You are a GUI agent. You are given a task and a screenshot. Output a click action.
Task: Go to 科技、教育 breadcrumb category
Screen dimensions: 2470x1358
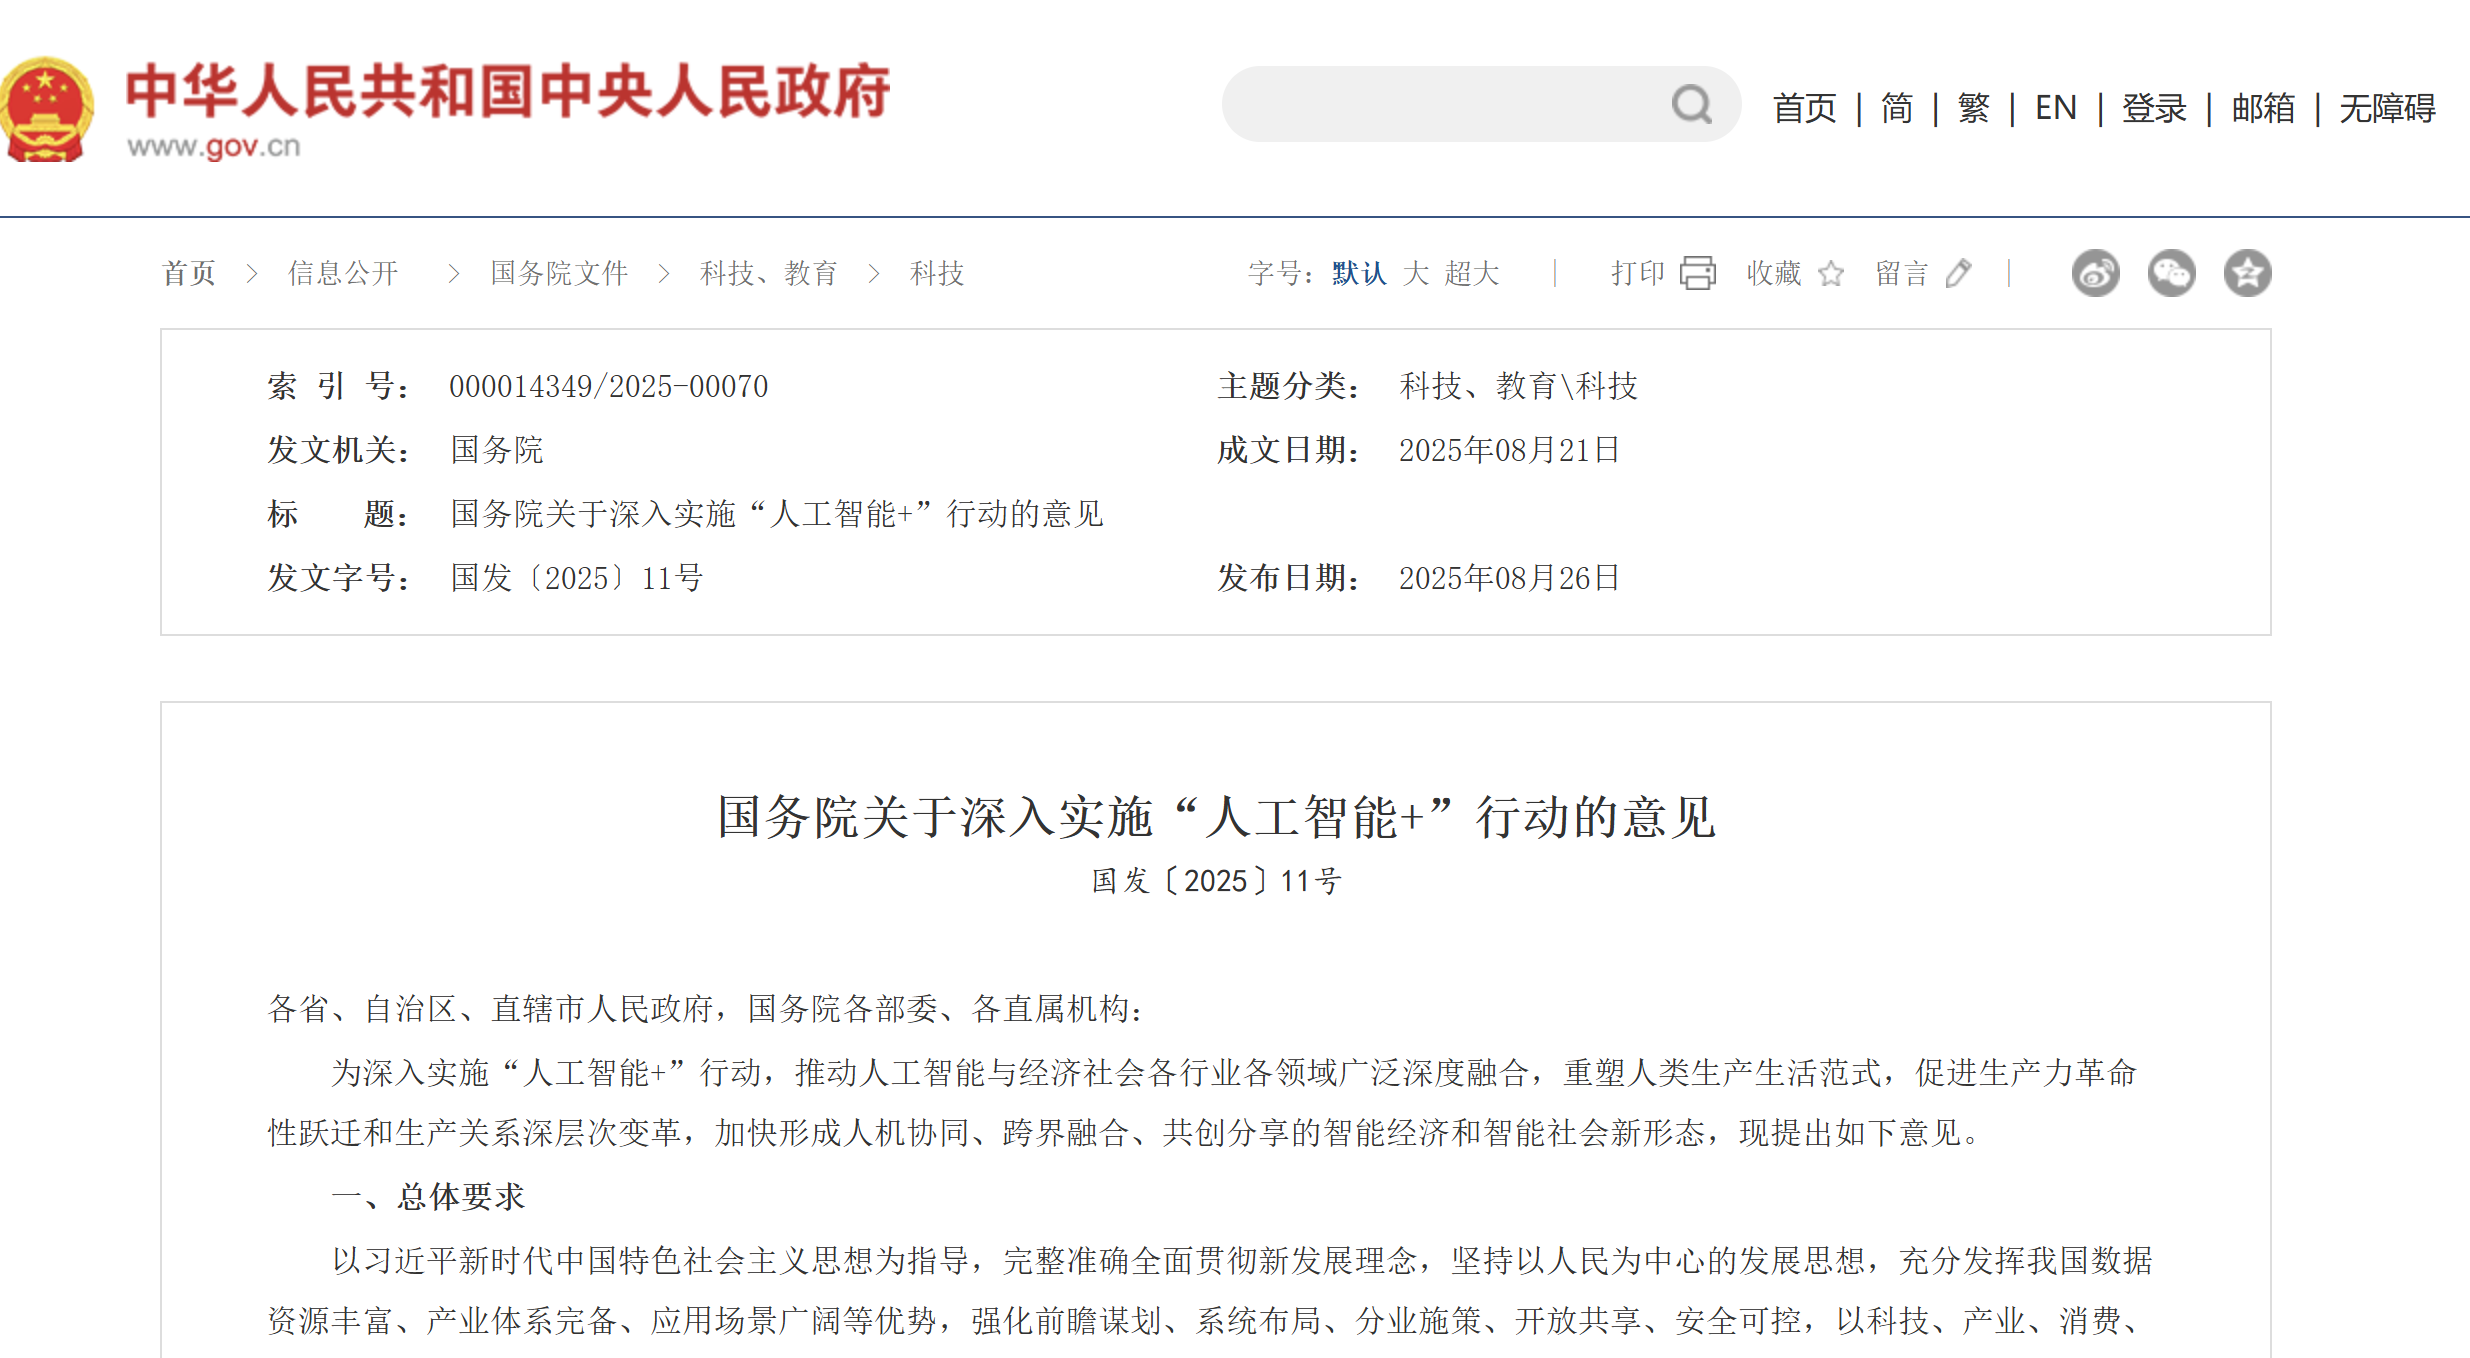(x=768, y=273)
